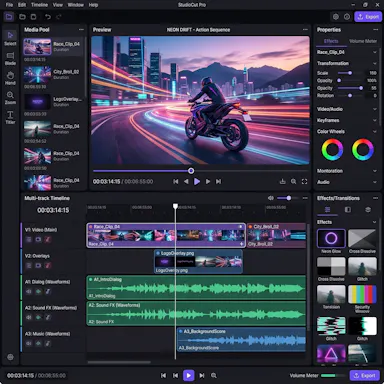The height and width of the screenshot is (384, 384).
Task: Play the preview with center play button
Action: click(x=197, y=182)
